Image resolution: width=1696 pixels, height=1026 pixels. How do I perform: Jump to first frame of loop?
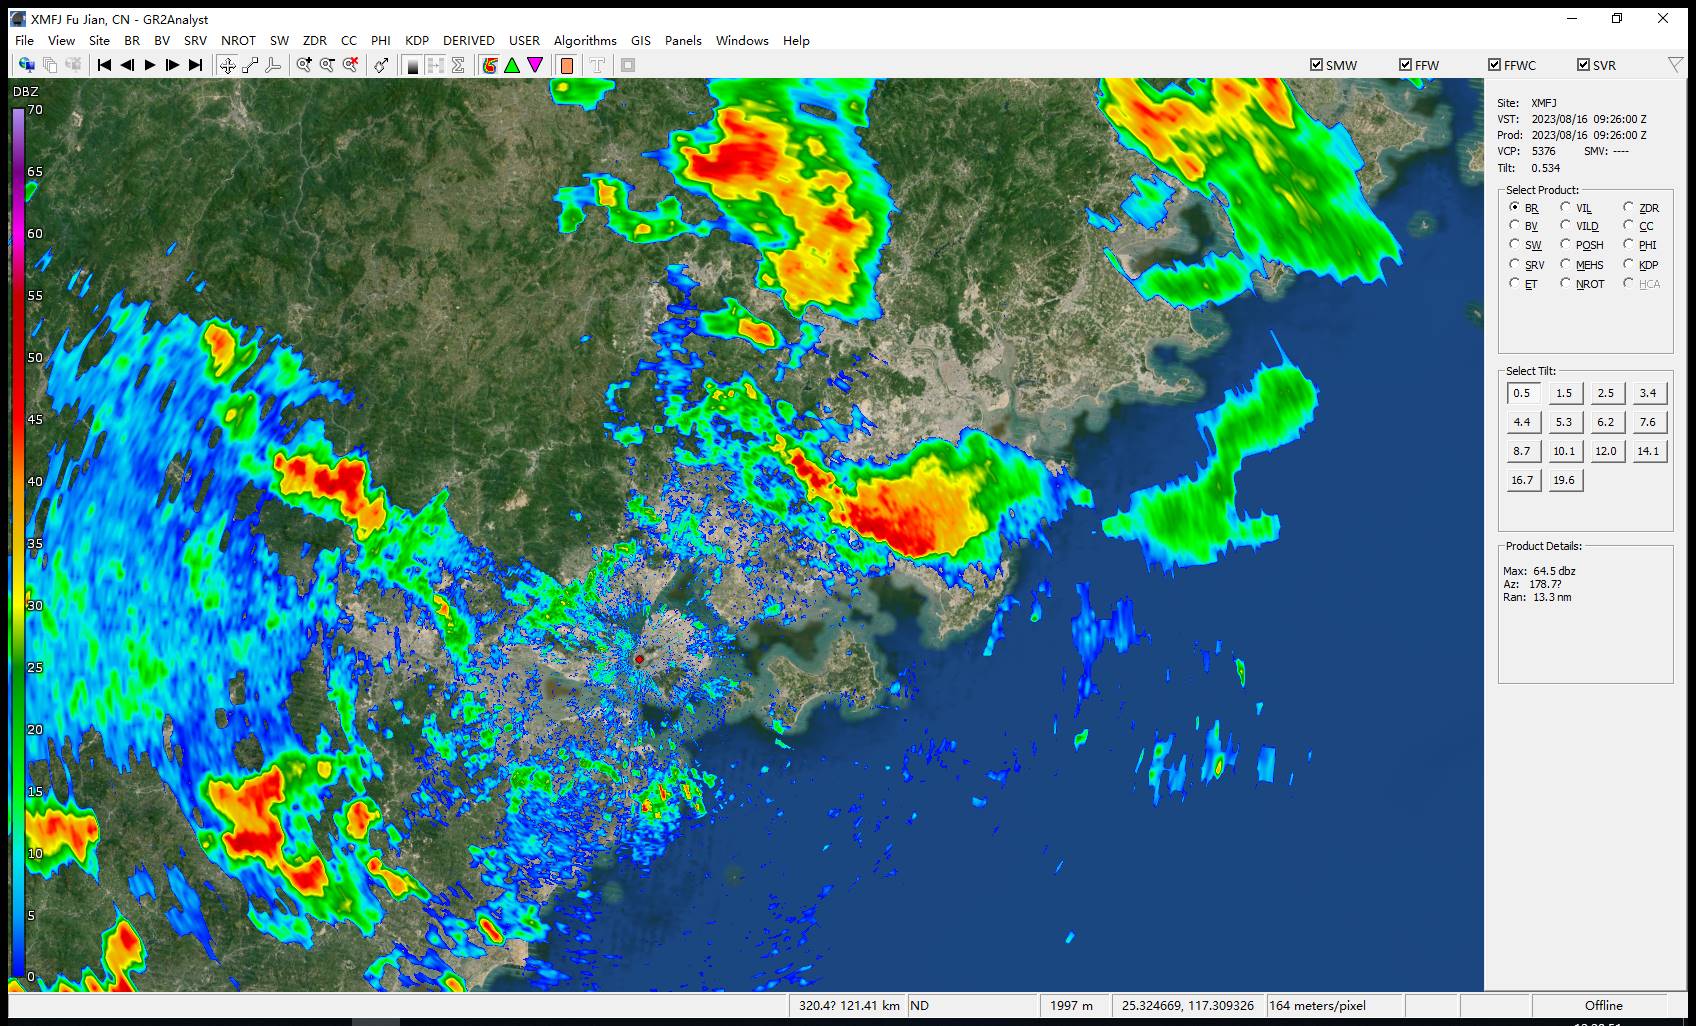pos(104,65)
